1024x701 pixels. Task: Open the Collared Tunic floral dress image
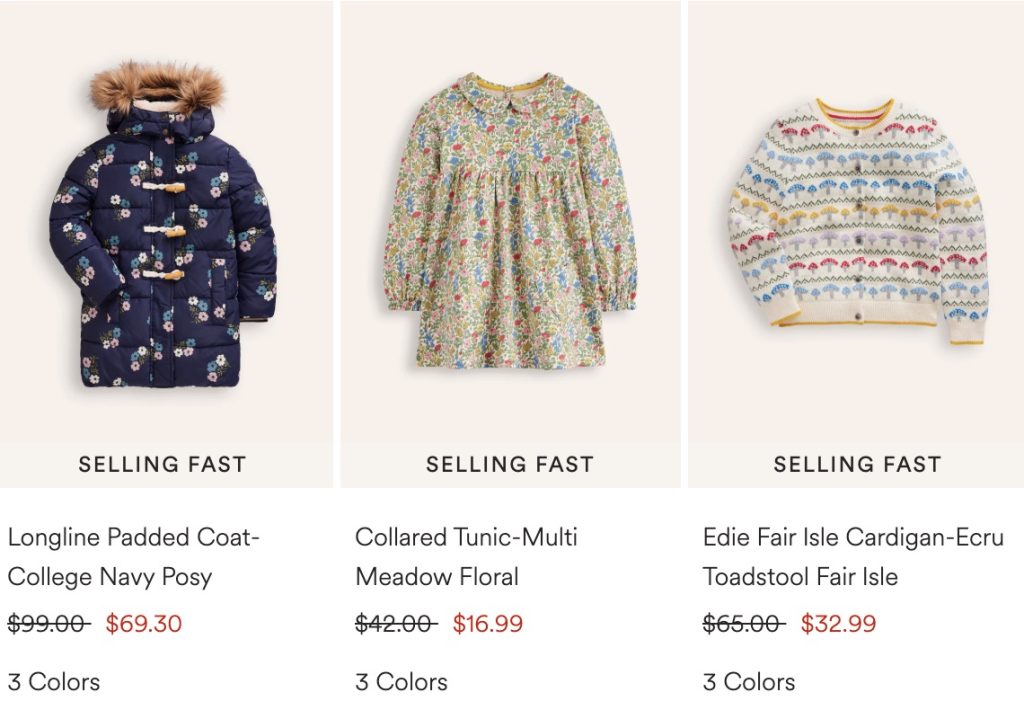510,225
